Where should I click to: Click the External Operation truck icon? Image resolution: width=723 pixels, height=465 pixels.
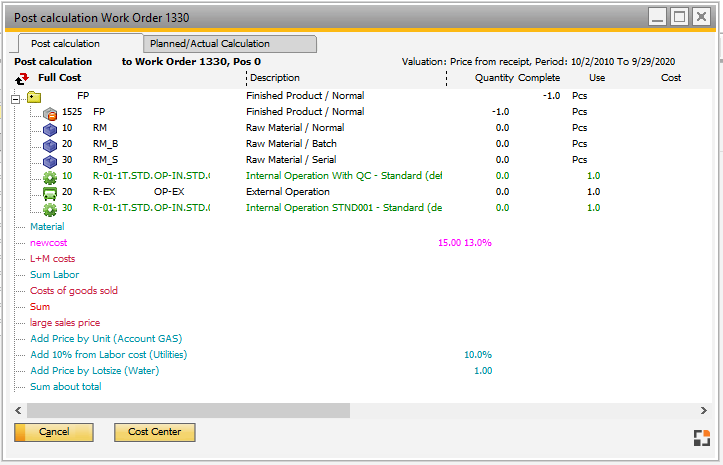coord(50,193)
